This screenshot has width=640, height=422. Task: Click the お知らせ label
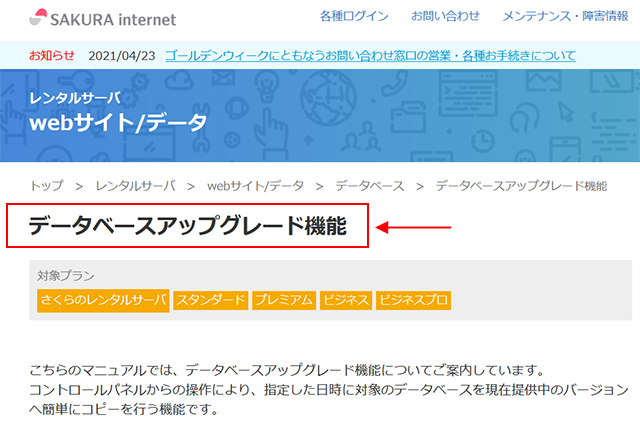(51, 55)
